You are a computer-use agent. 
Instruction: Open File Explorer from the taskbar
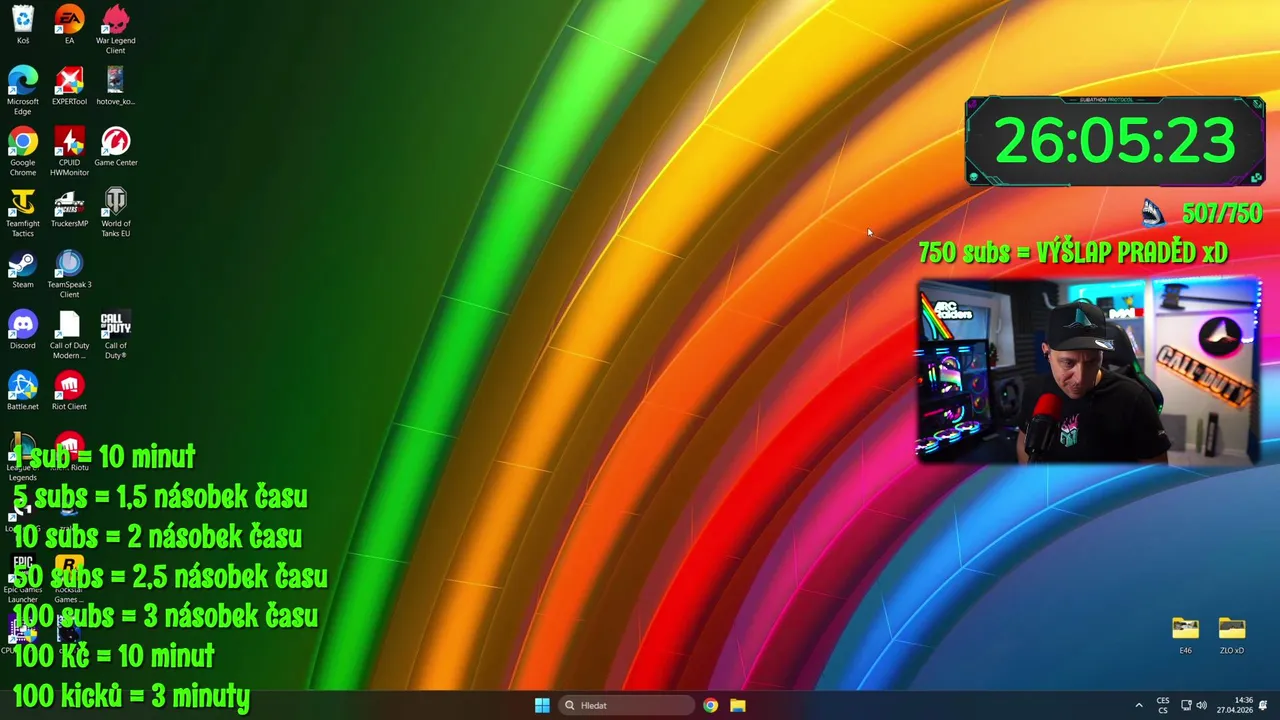[738, 705]
